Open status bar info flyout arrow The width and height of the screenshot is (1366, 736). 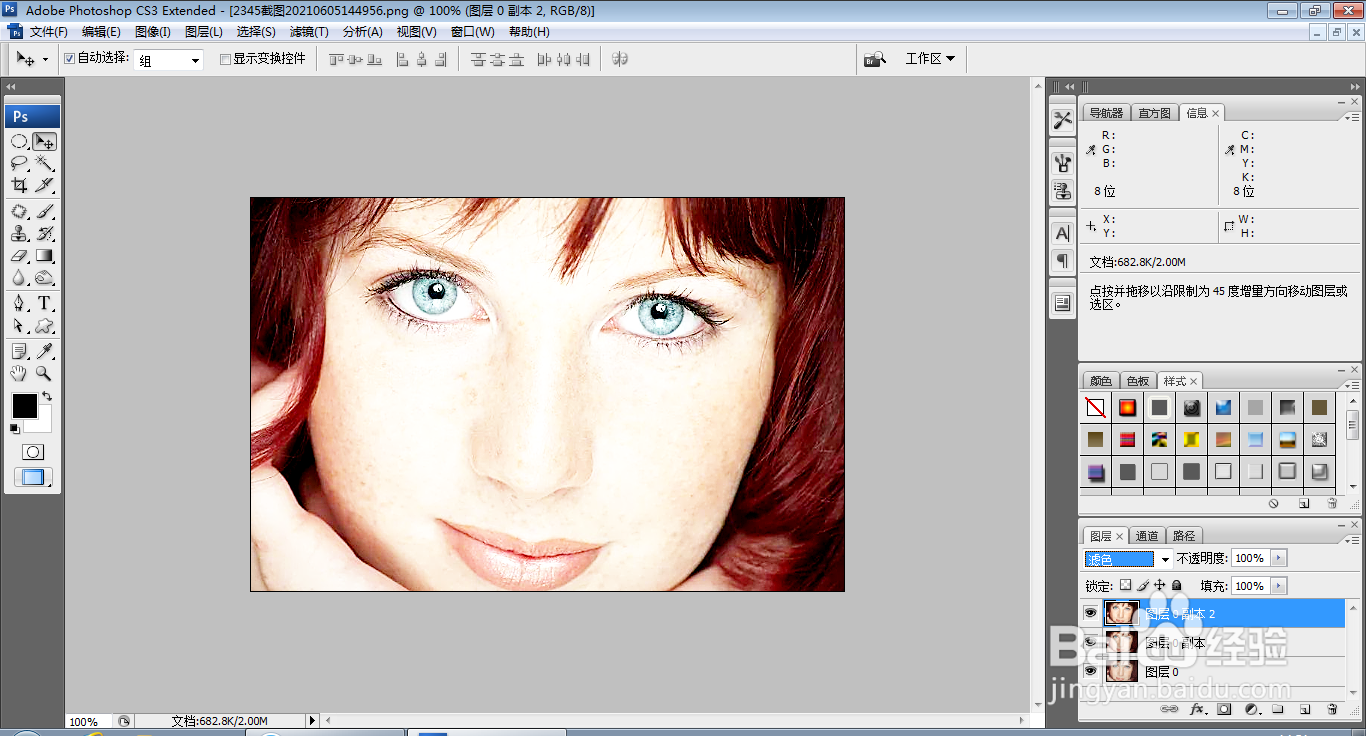coord(312,720)
